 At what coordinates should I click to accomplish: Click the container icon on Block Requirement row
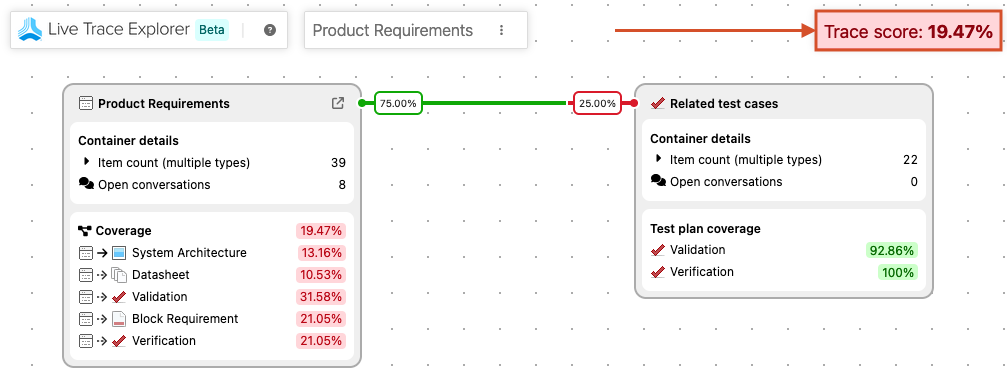[x=85, y=318]
